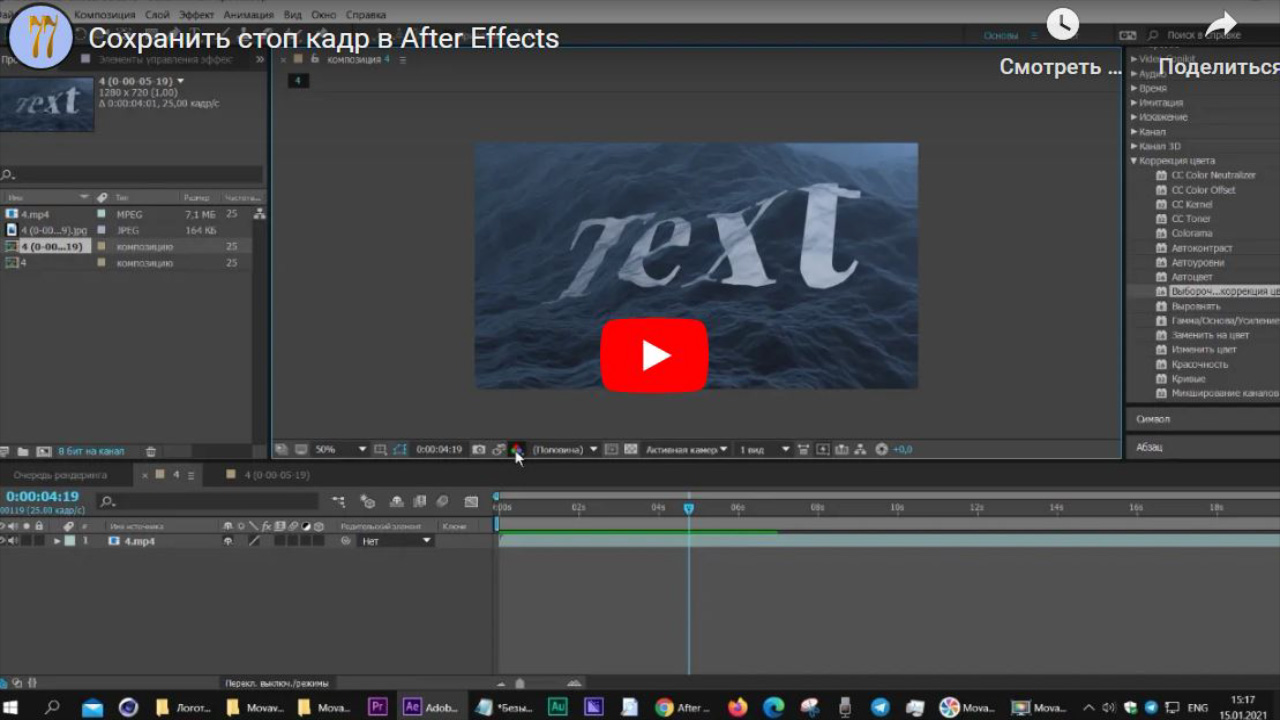This screenshot has width=1280, height=720.
Task: Toggle lock switch for 4.mp4 layer
Action: coord(39,541)
